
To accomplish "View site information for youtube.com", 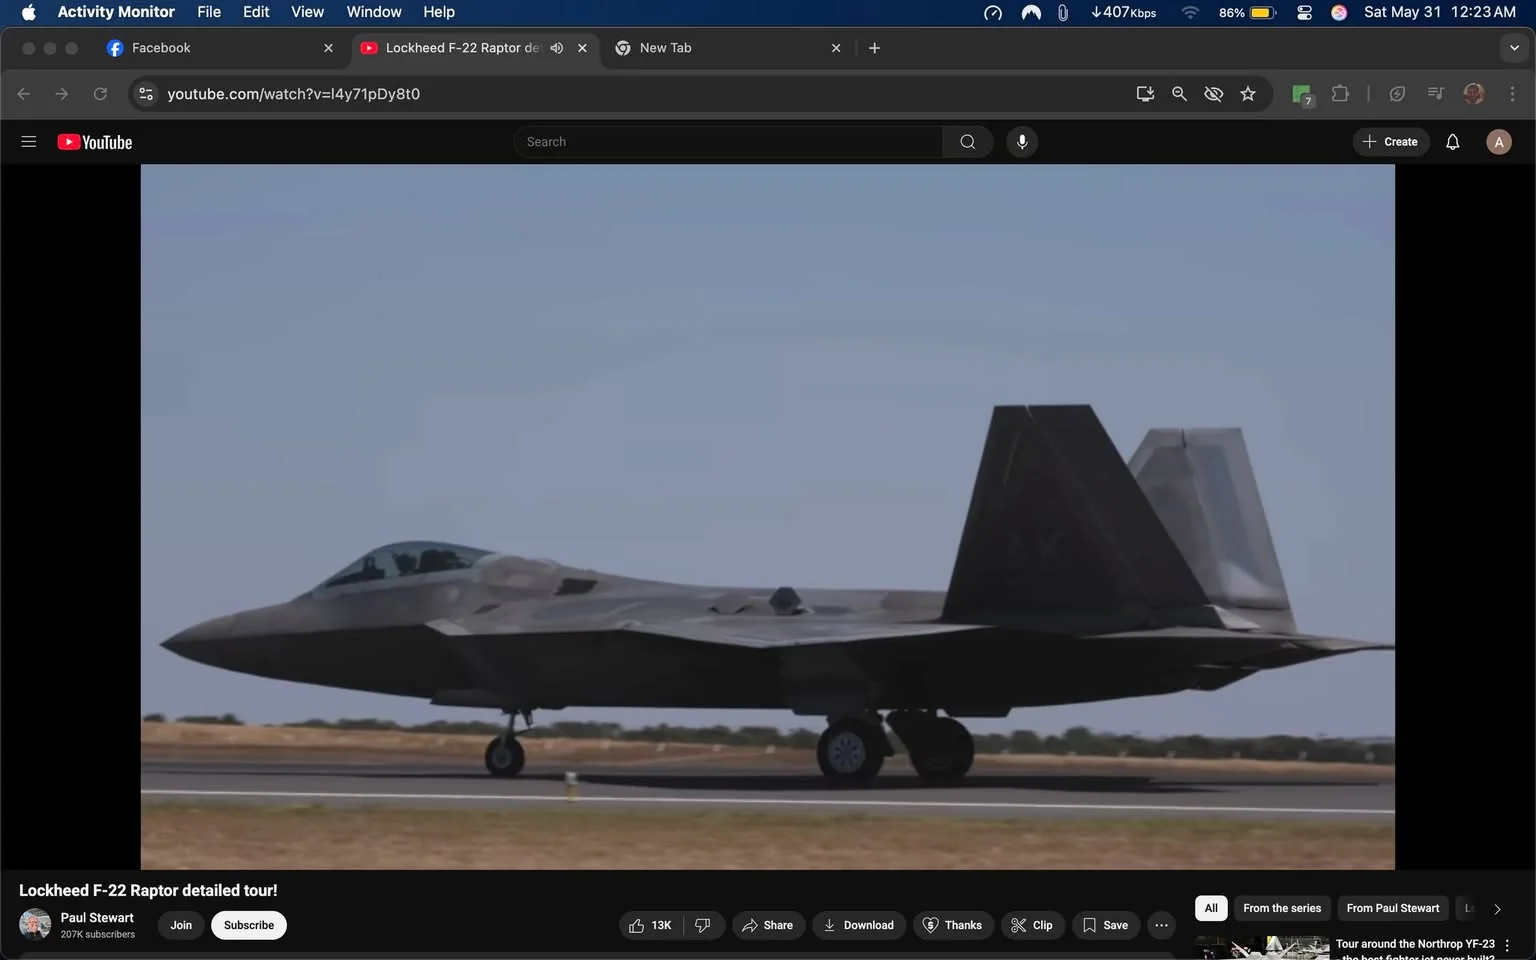I will point(146,94).
